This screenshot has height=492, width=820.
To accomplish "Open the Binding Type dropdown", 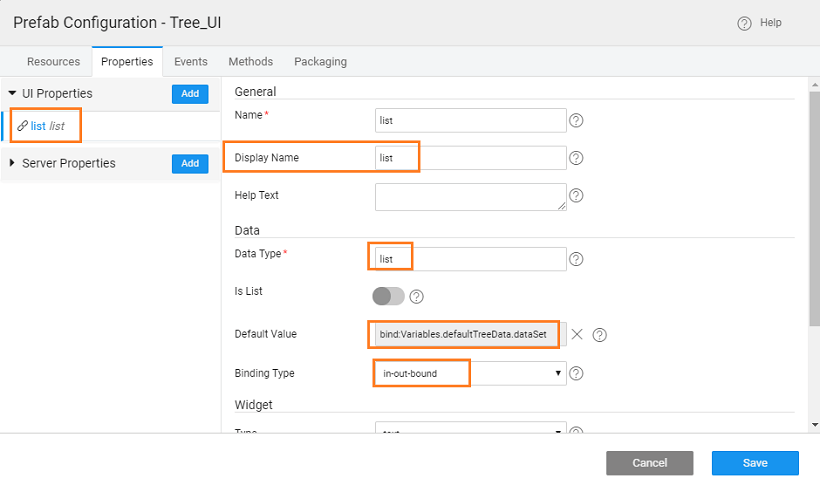I will coord(470,374).
